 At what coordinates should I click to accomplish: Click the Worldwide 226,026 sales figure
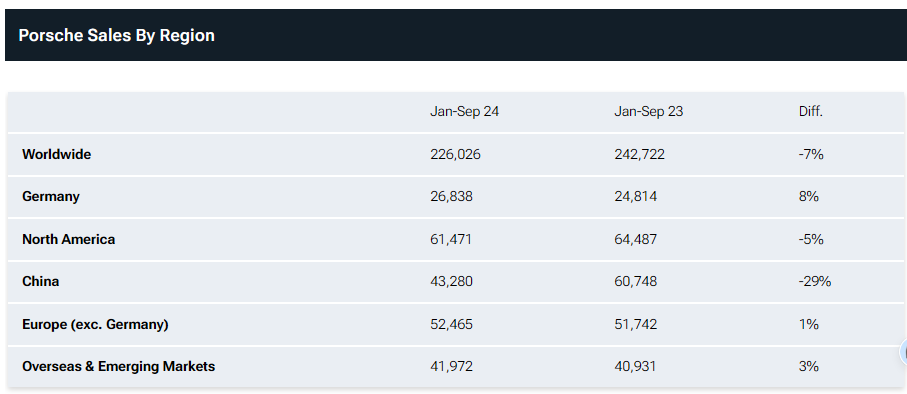[x=455, y=154]
